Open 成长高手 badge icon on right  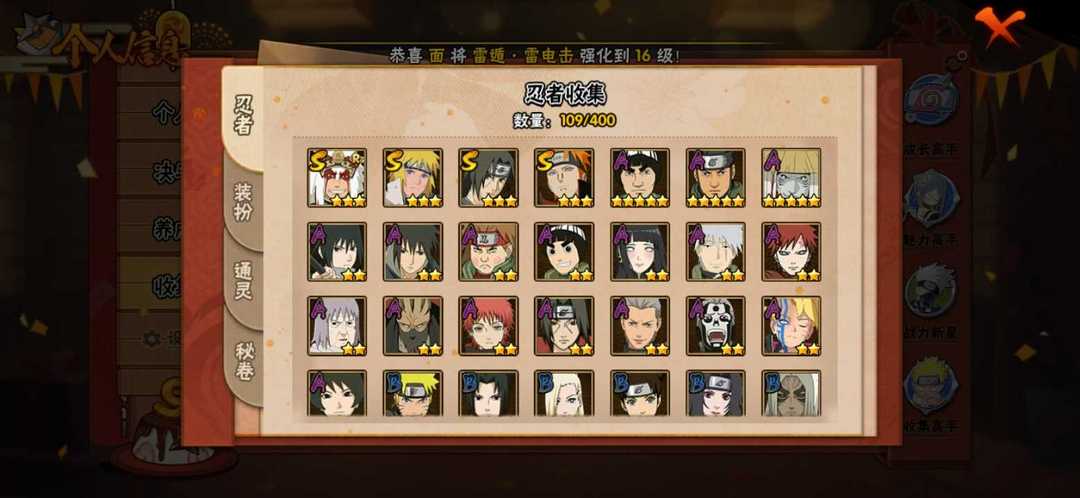point(931,101)
